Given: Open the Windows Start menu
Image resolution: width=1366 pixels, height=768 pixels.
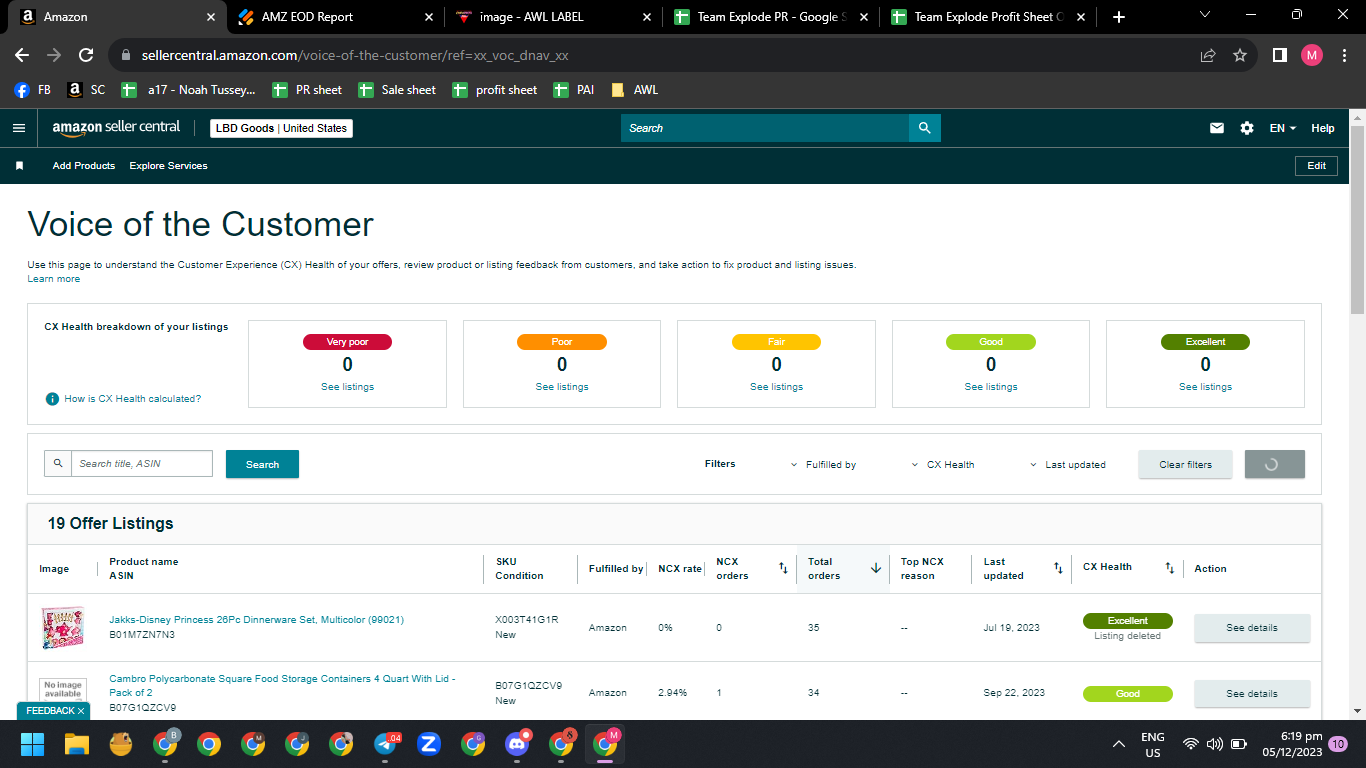Looking at the screenshot, I should tap(33, 744).
